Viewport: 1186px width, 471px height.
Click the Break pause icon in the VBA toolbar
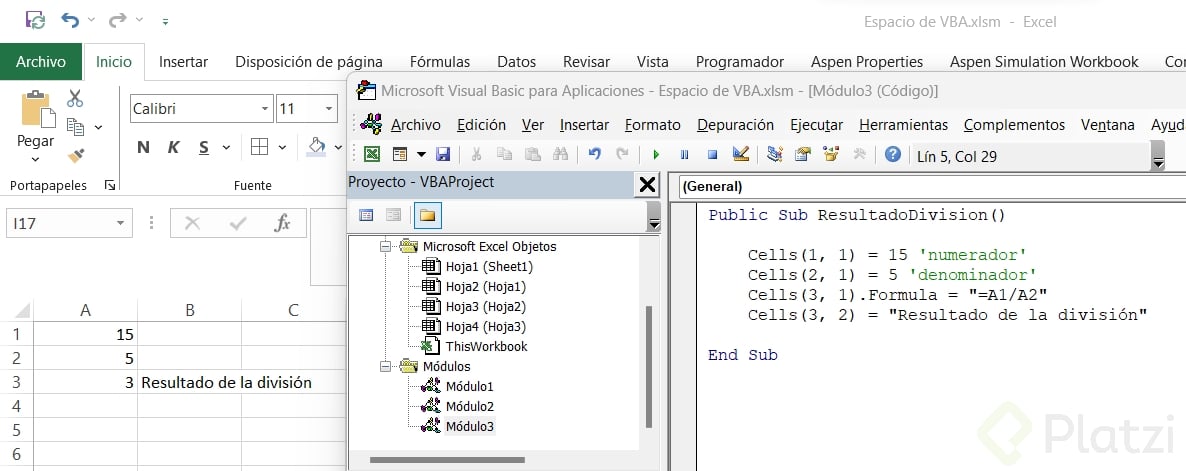point(685,155)
